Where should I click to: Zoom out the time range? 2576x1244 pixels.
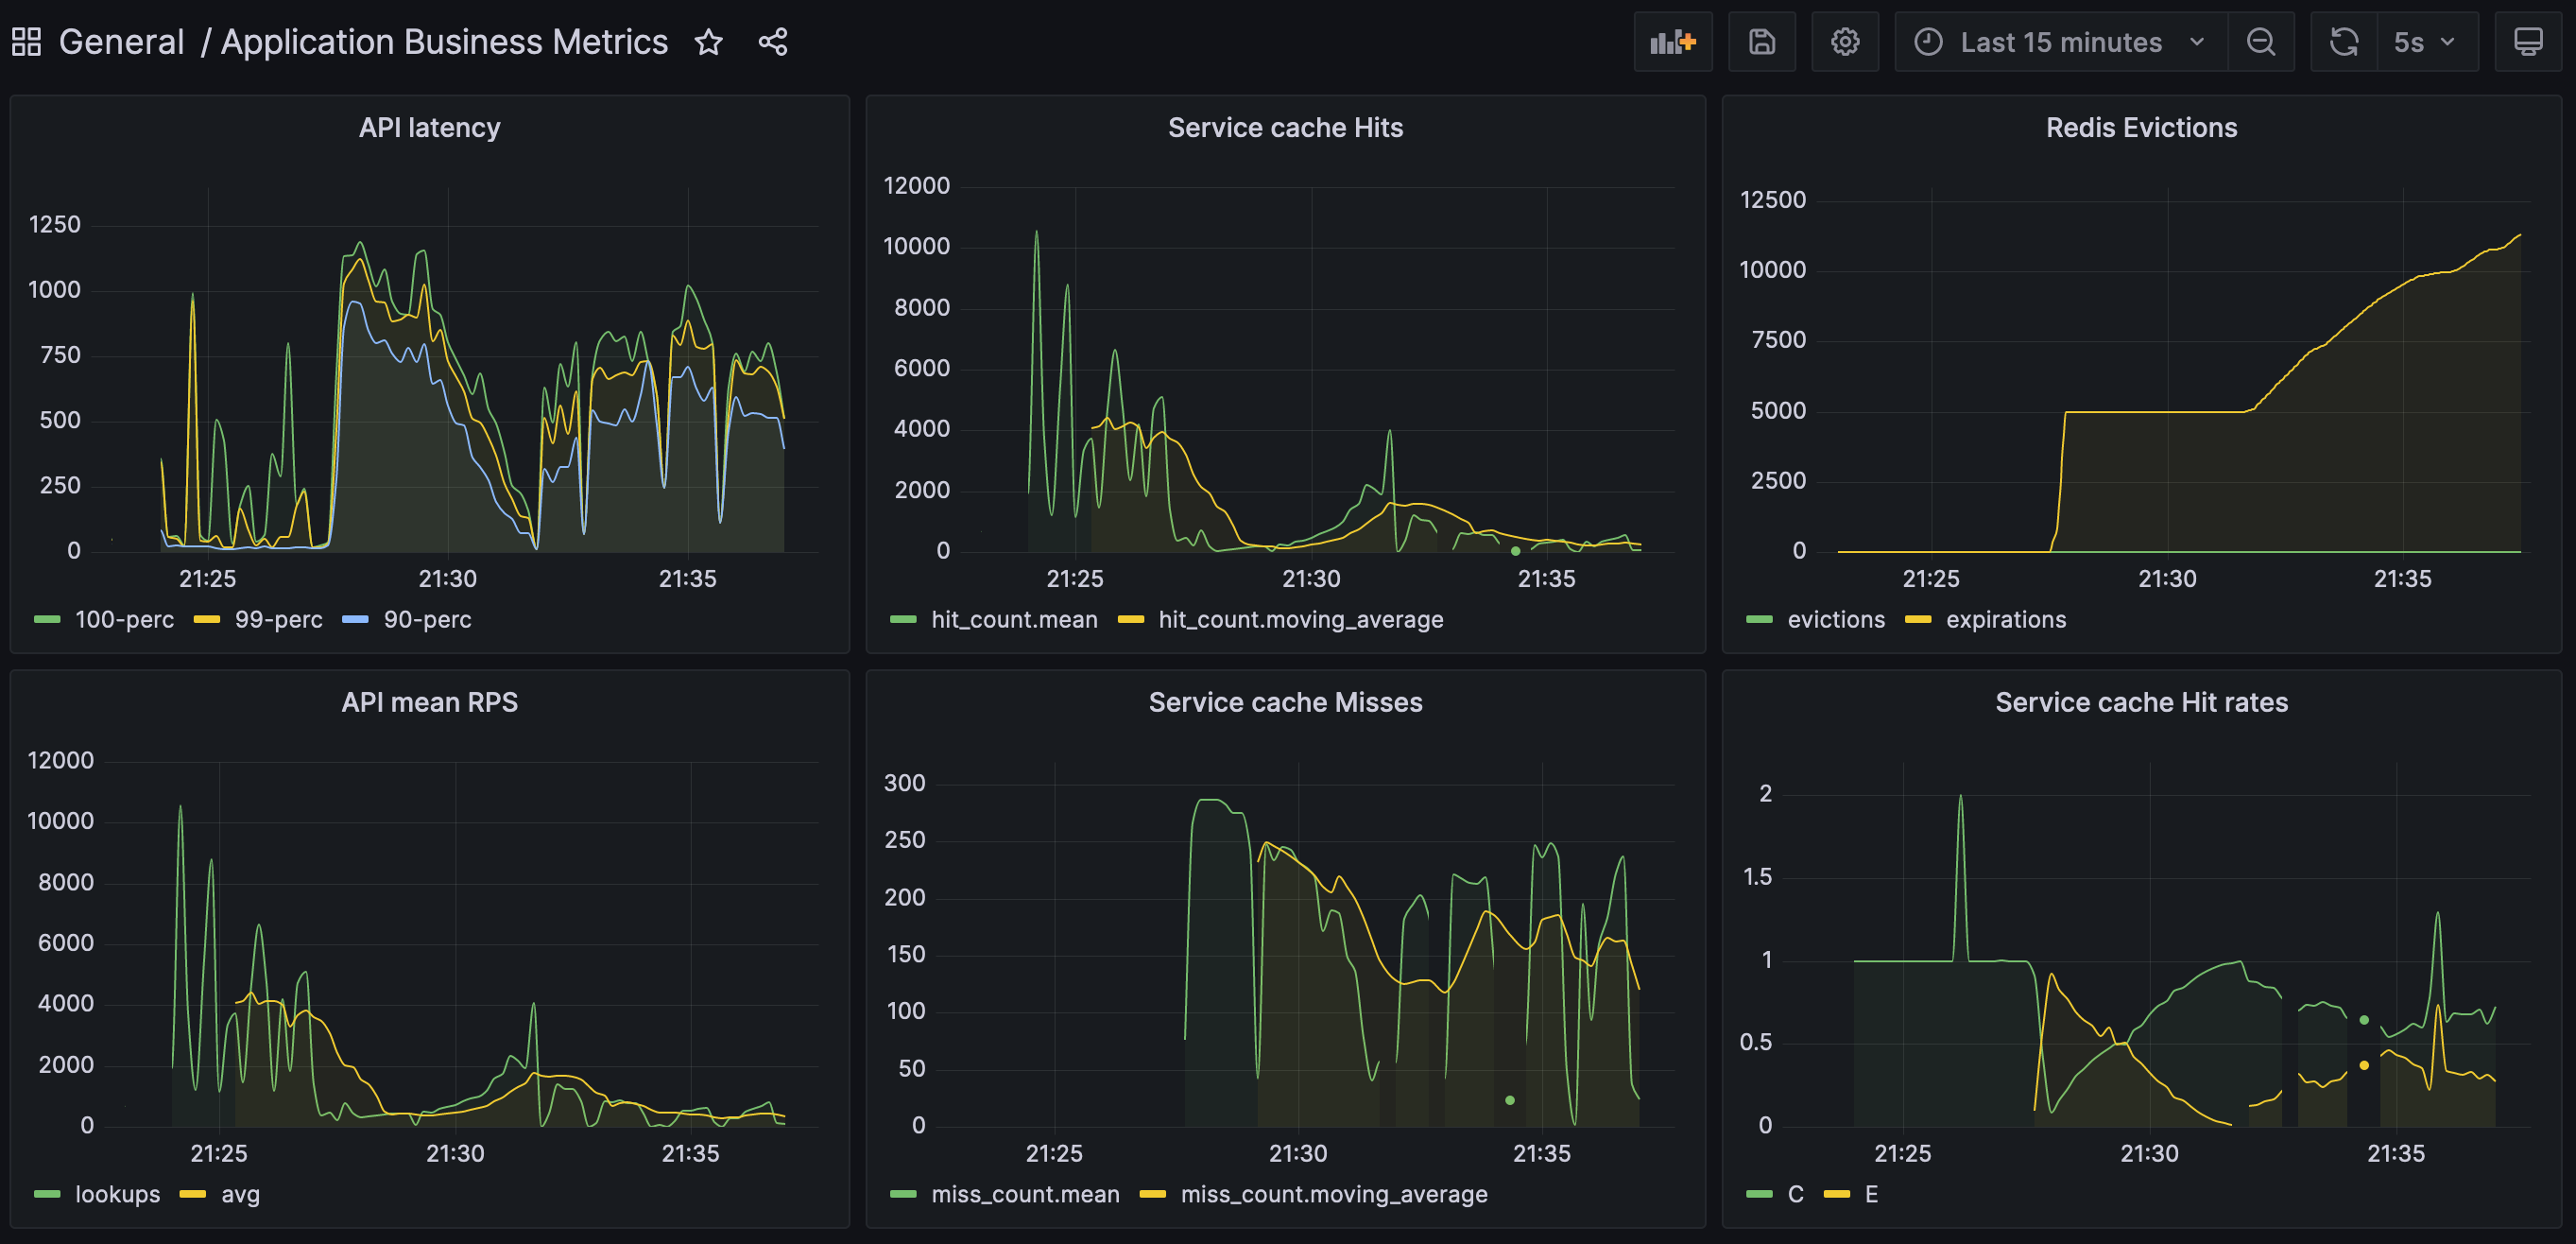click(x=2261, y=42)
